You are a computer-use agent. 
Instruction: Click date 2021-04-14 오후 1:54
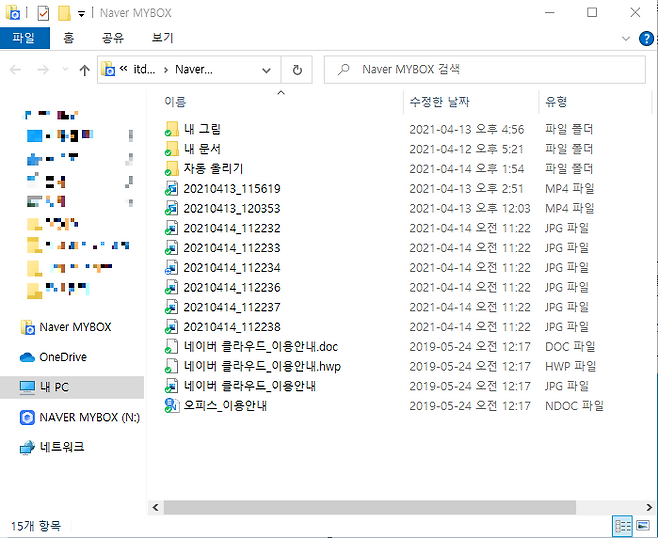coord(467,169)
